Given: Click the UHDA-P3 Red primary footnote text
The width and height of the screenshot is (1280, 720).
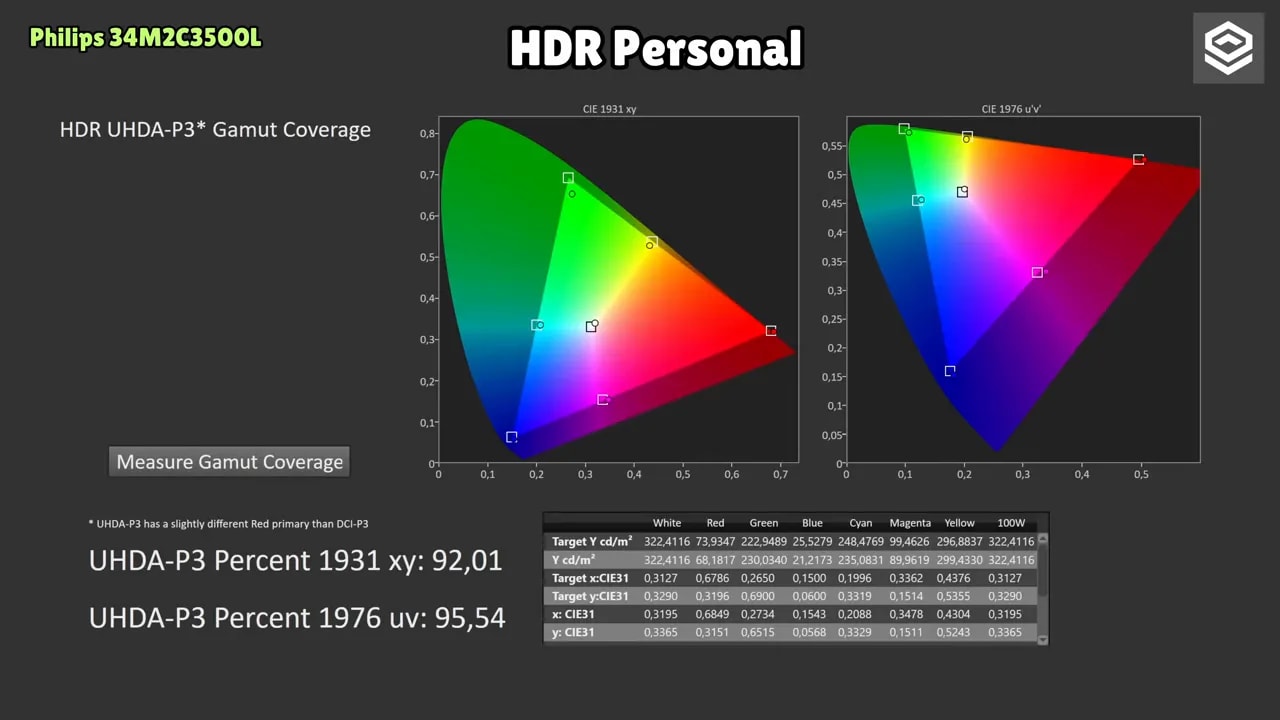Looking at the screenshot, I should (x=229, y=523).
